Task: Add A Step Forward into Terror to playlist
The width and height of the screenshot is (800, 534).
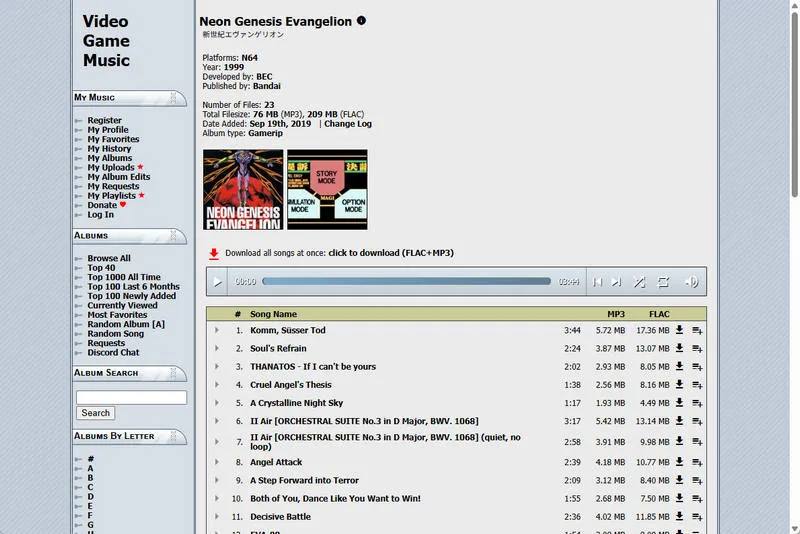Action: tap(697, 480)
